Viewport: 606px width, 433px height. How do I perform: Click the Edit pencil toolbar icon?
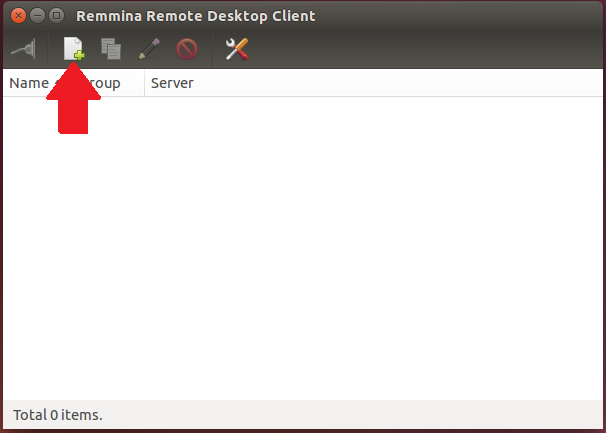click(x=149, y=49)
